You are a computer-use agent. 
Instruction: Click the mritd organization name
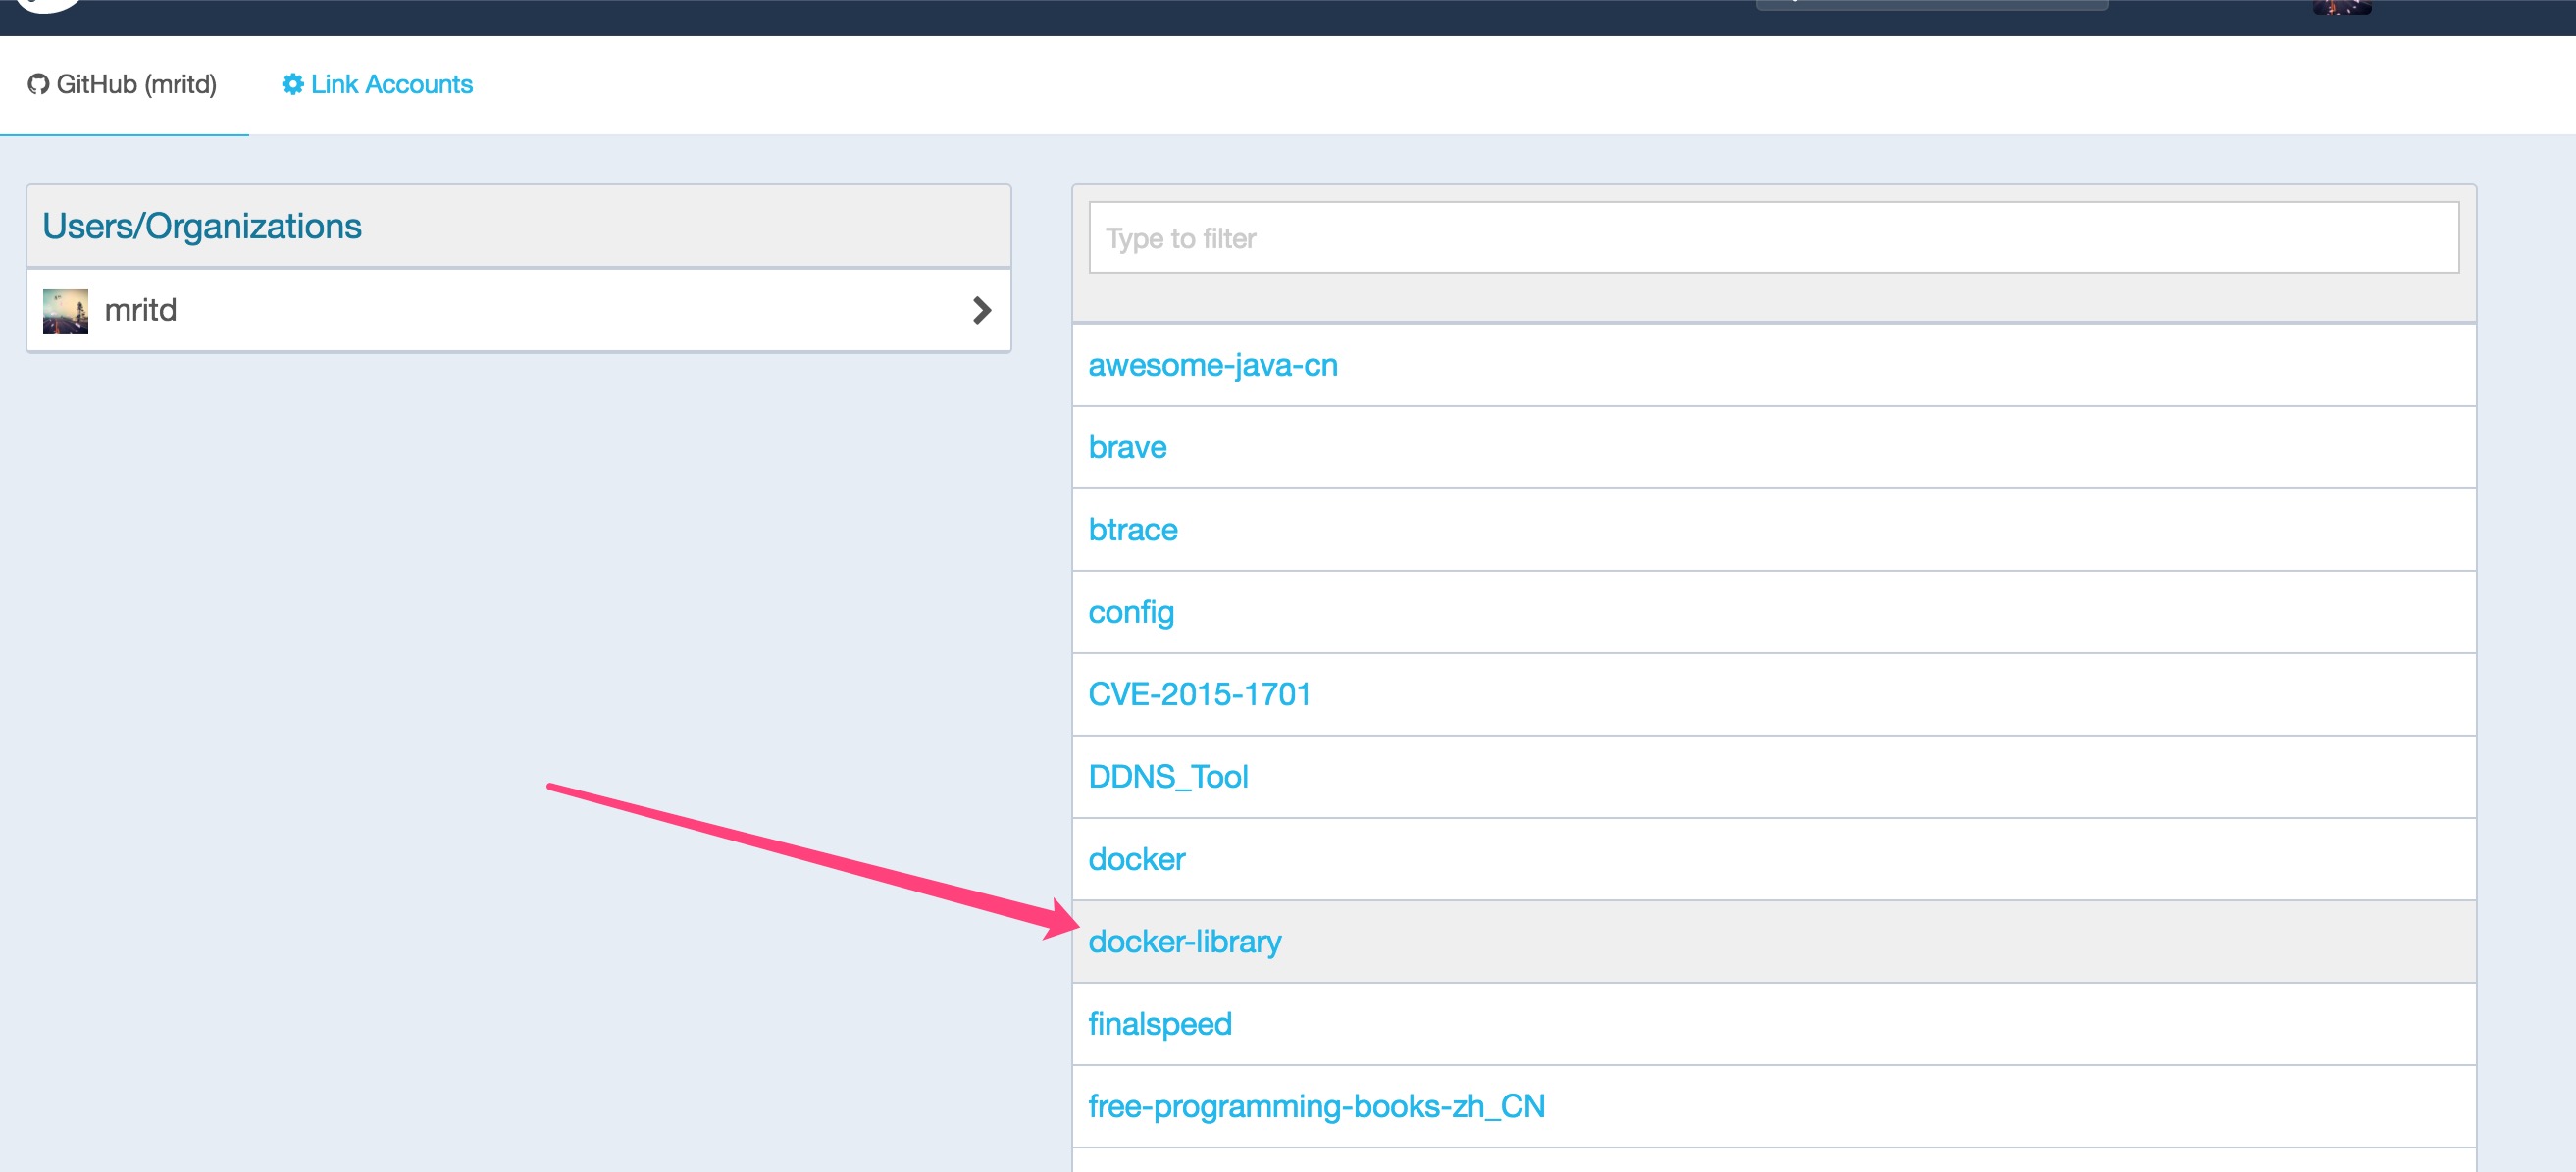tap(141, 310)
